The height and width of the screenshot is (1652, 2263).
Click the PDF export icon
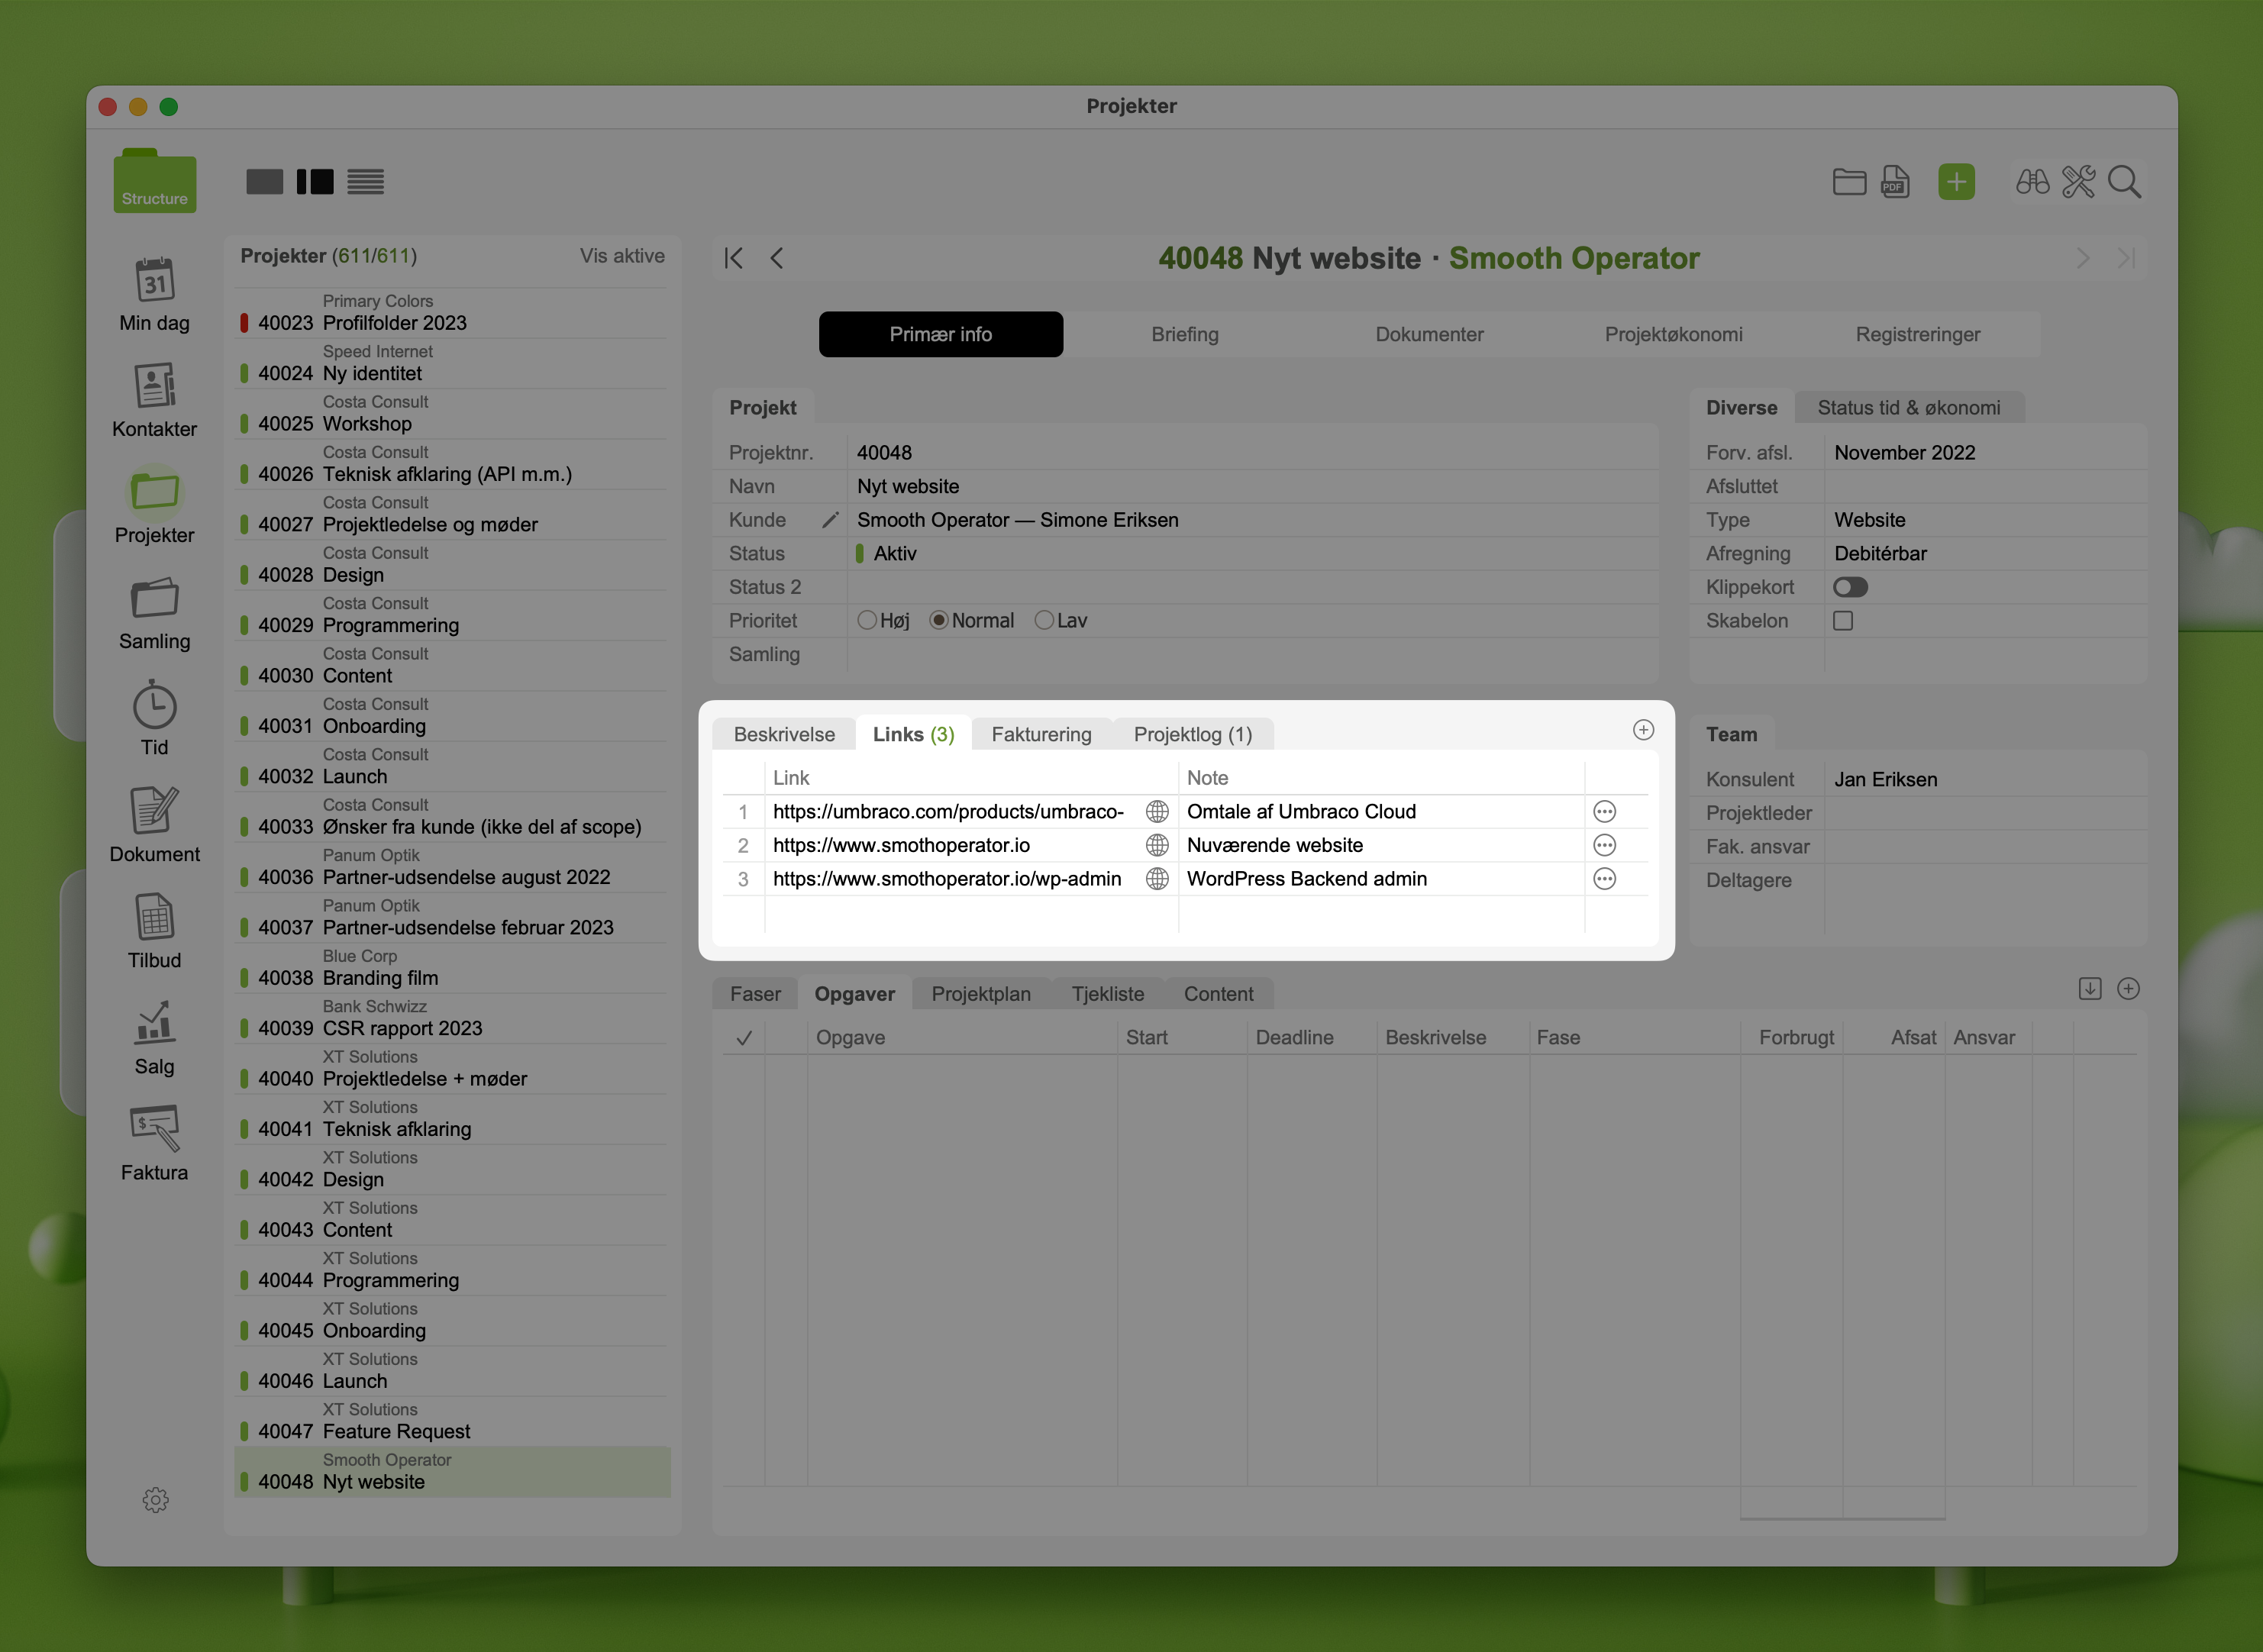point(1895,182)
